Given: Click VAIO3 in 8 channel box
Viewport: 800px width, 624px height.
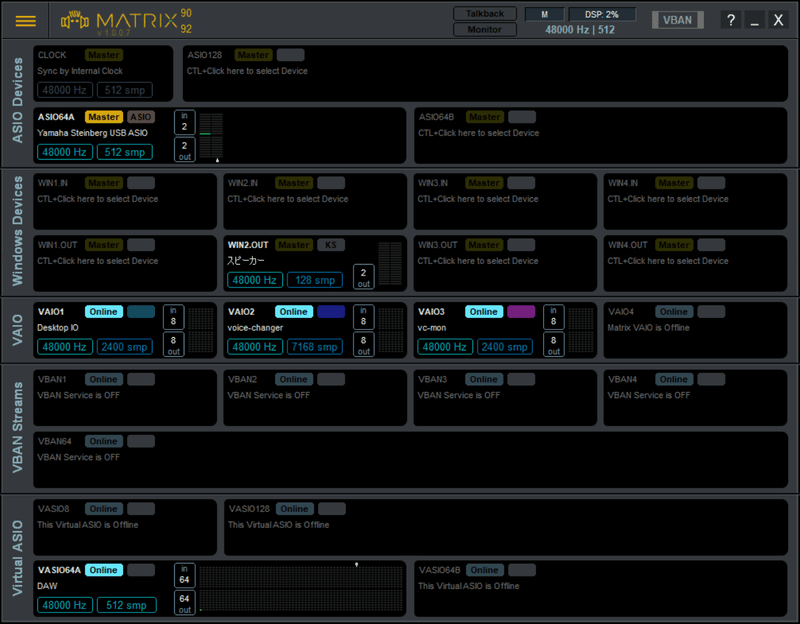Looking at the screenshot, I should (x=554, y=317).
